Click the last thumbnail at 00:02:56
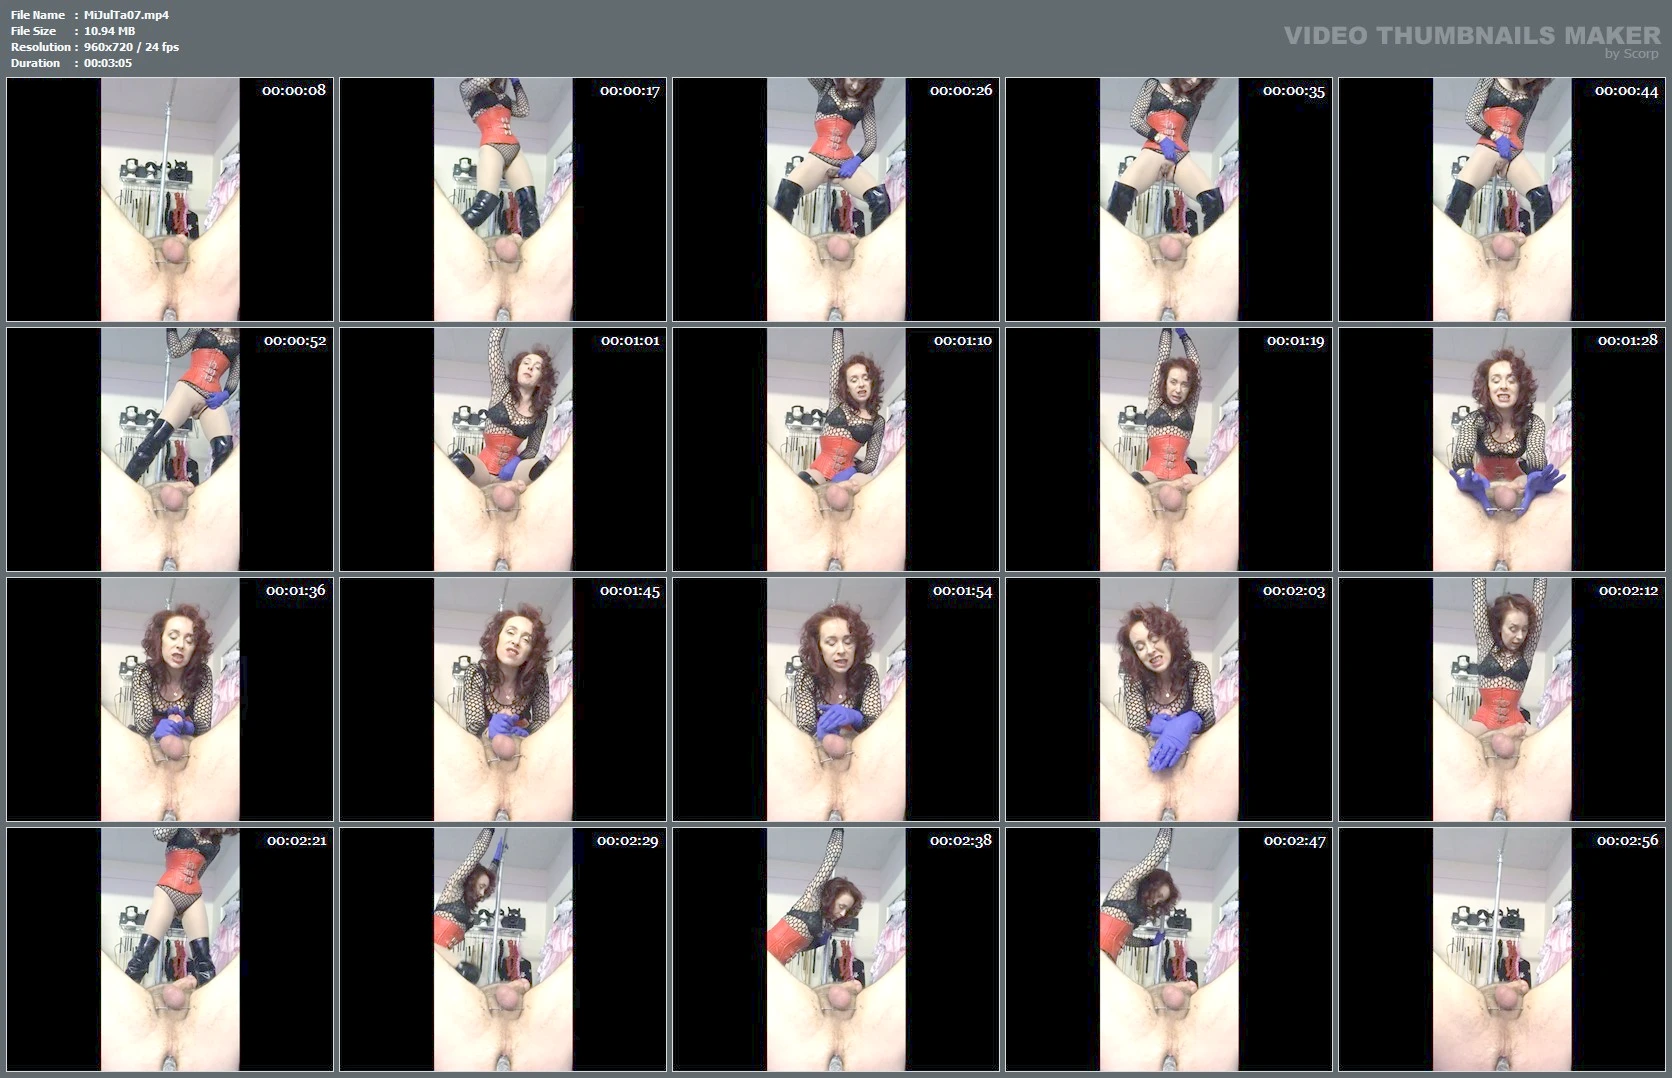Screen dimensions: 1672x1078 [1502, 949]
